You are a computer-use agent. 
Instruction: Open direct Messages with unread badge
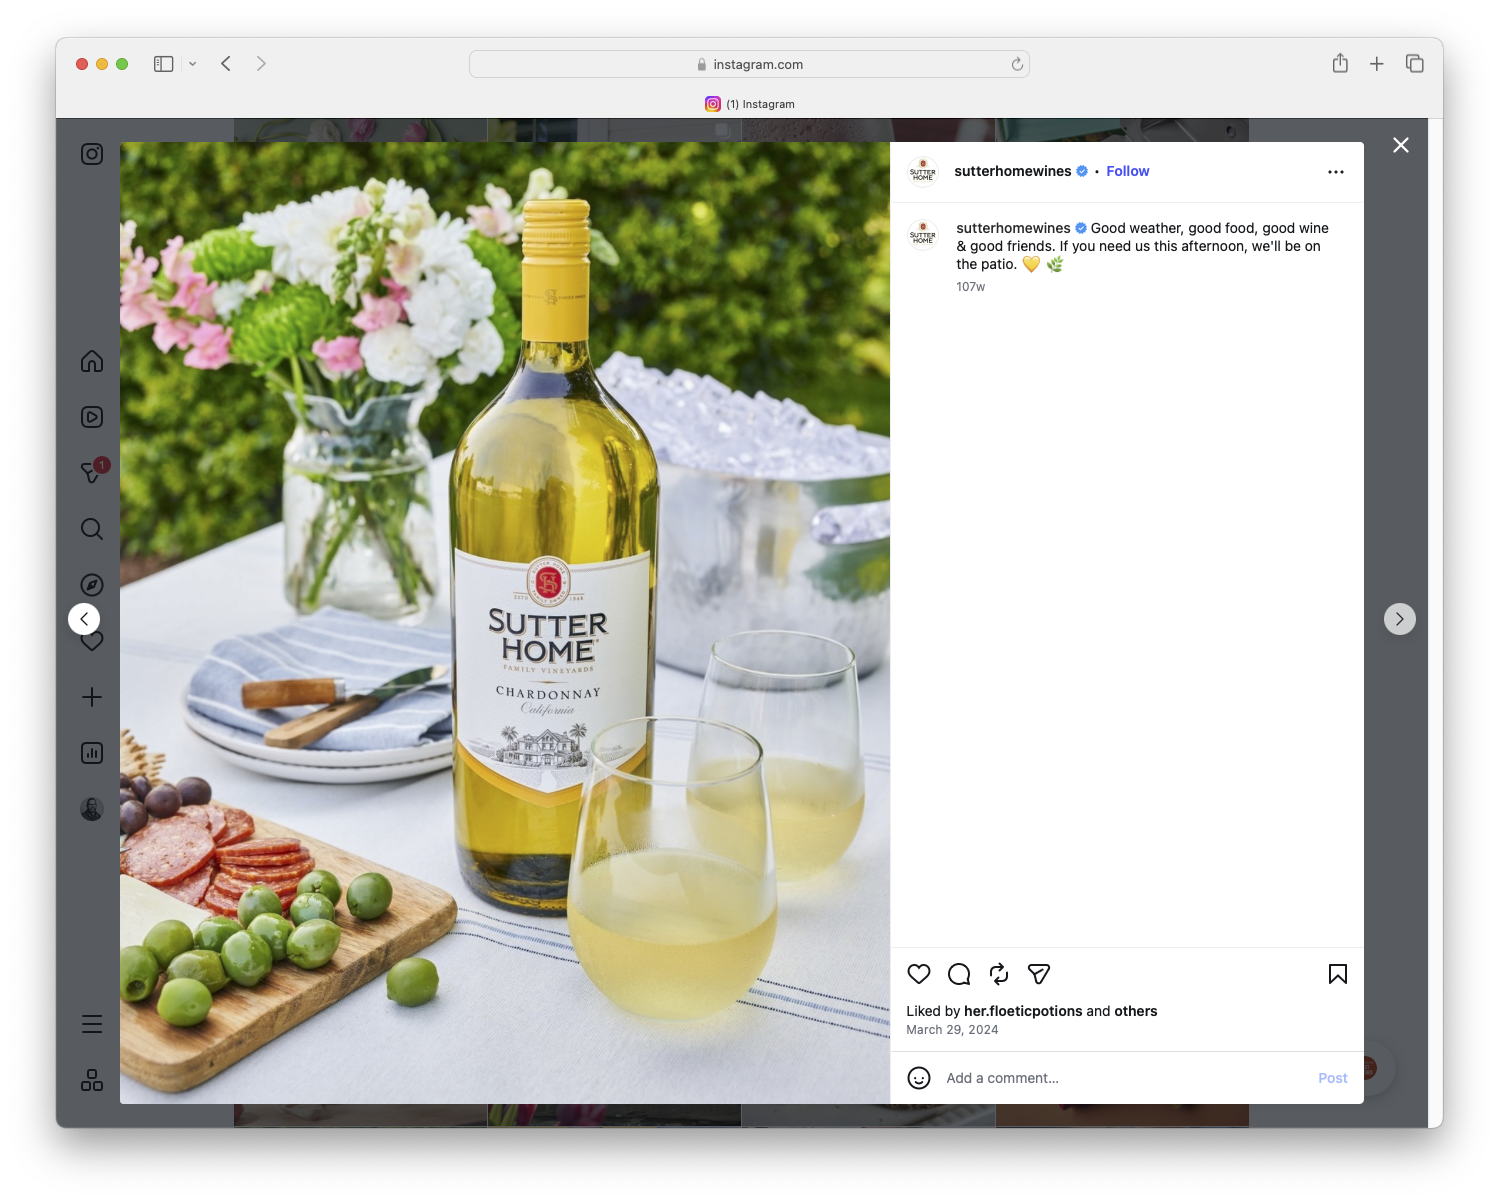(91, 473)
